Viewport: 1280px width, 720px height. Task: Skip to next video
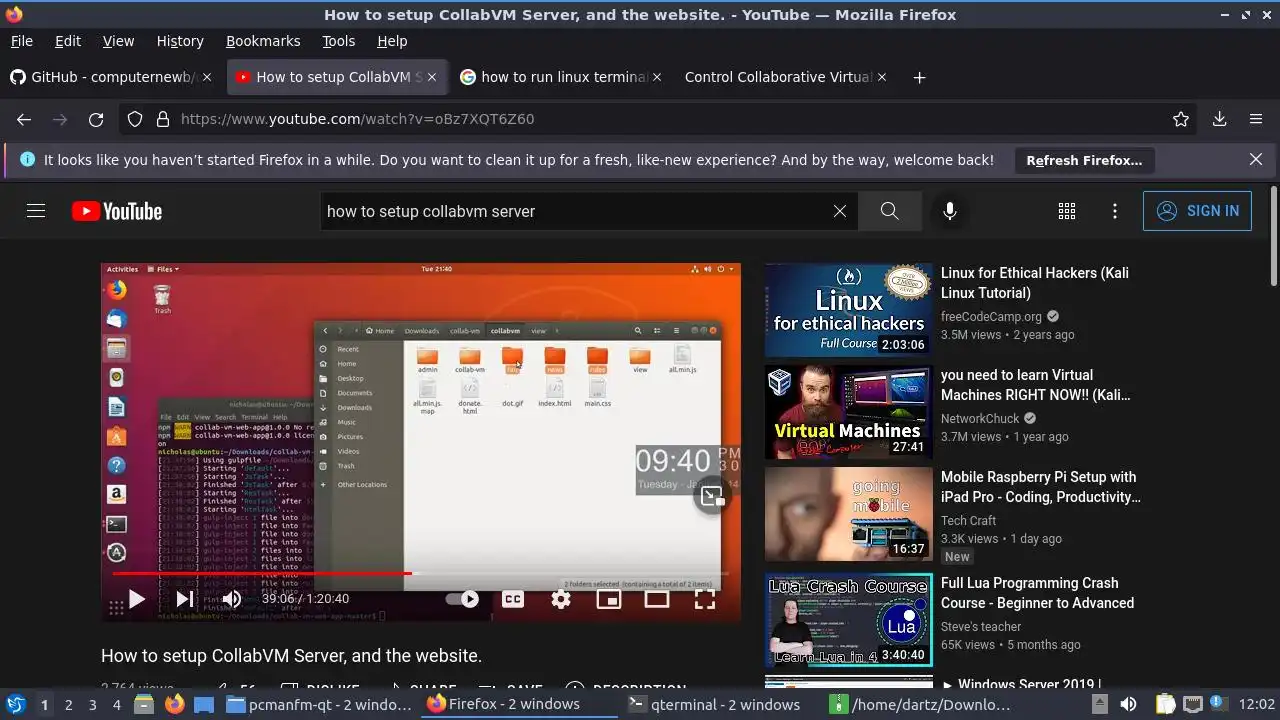point(184,599)
